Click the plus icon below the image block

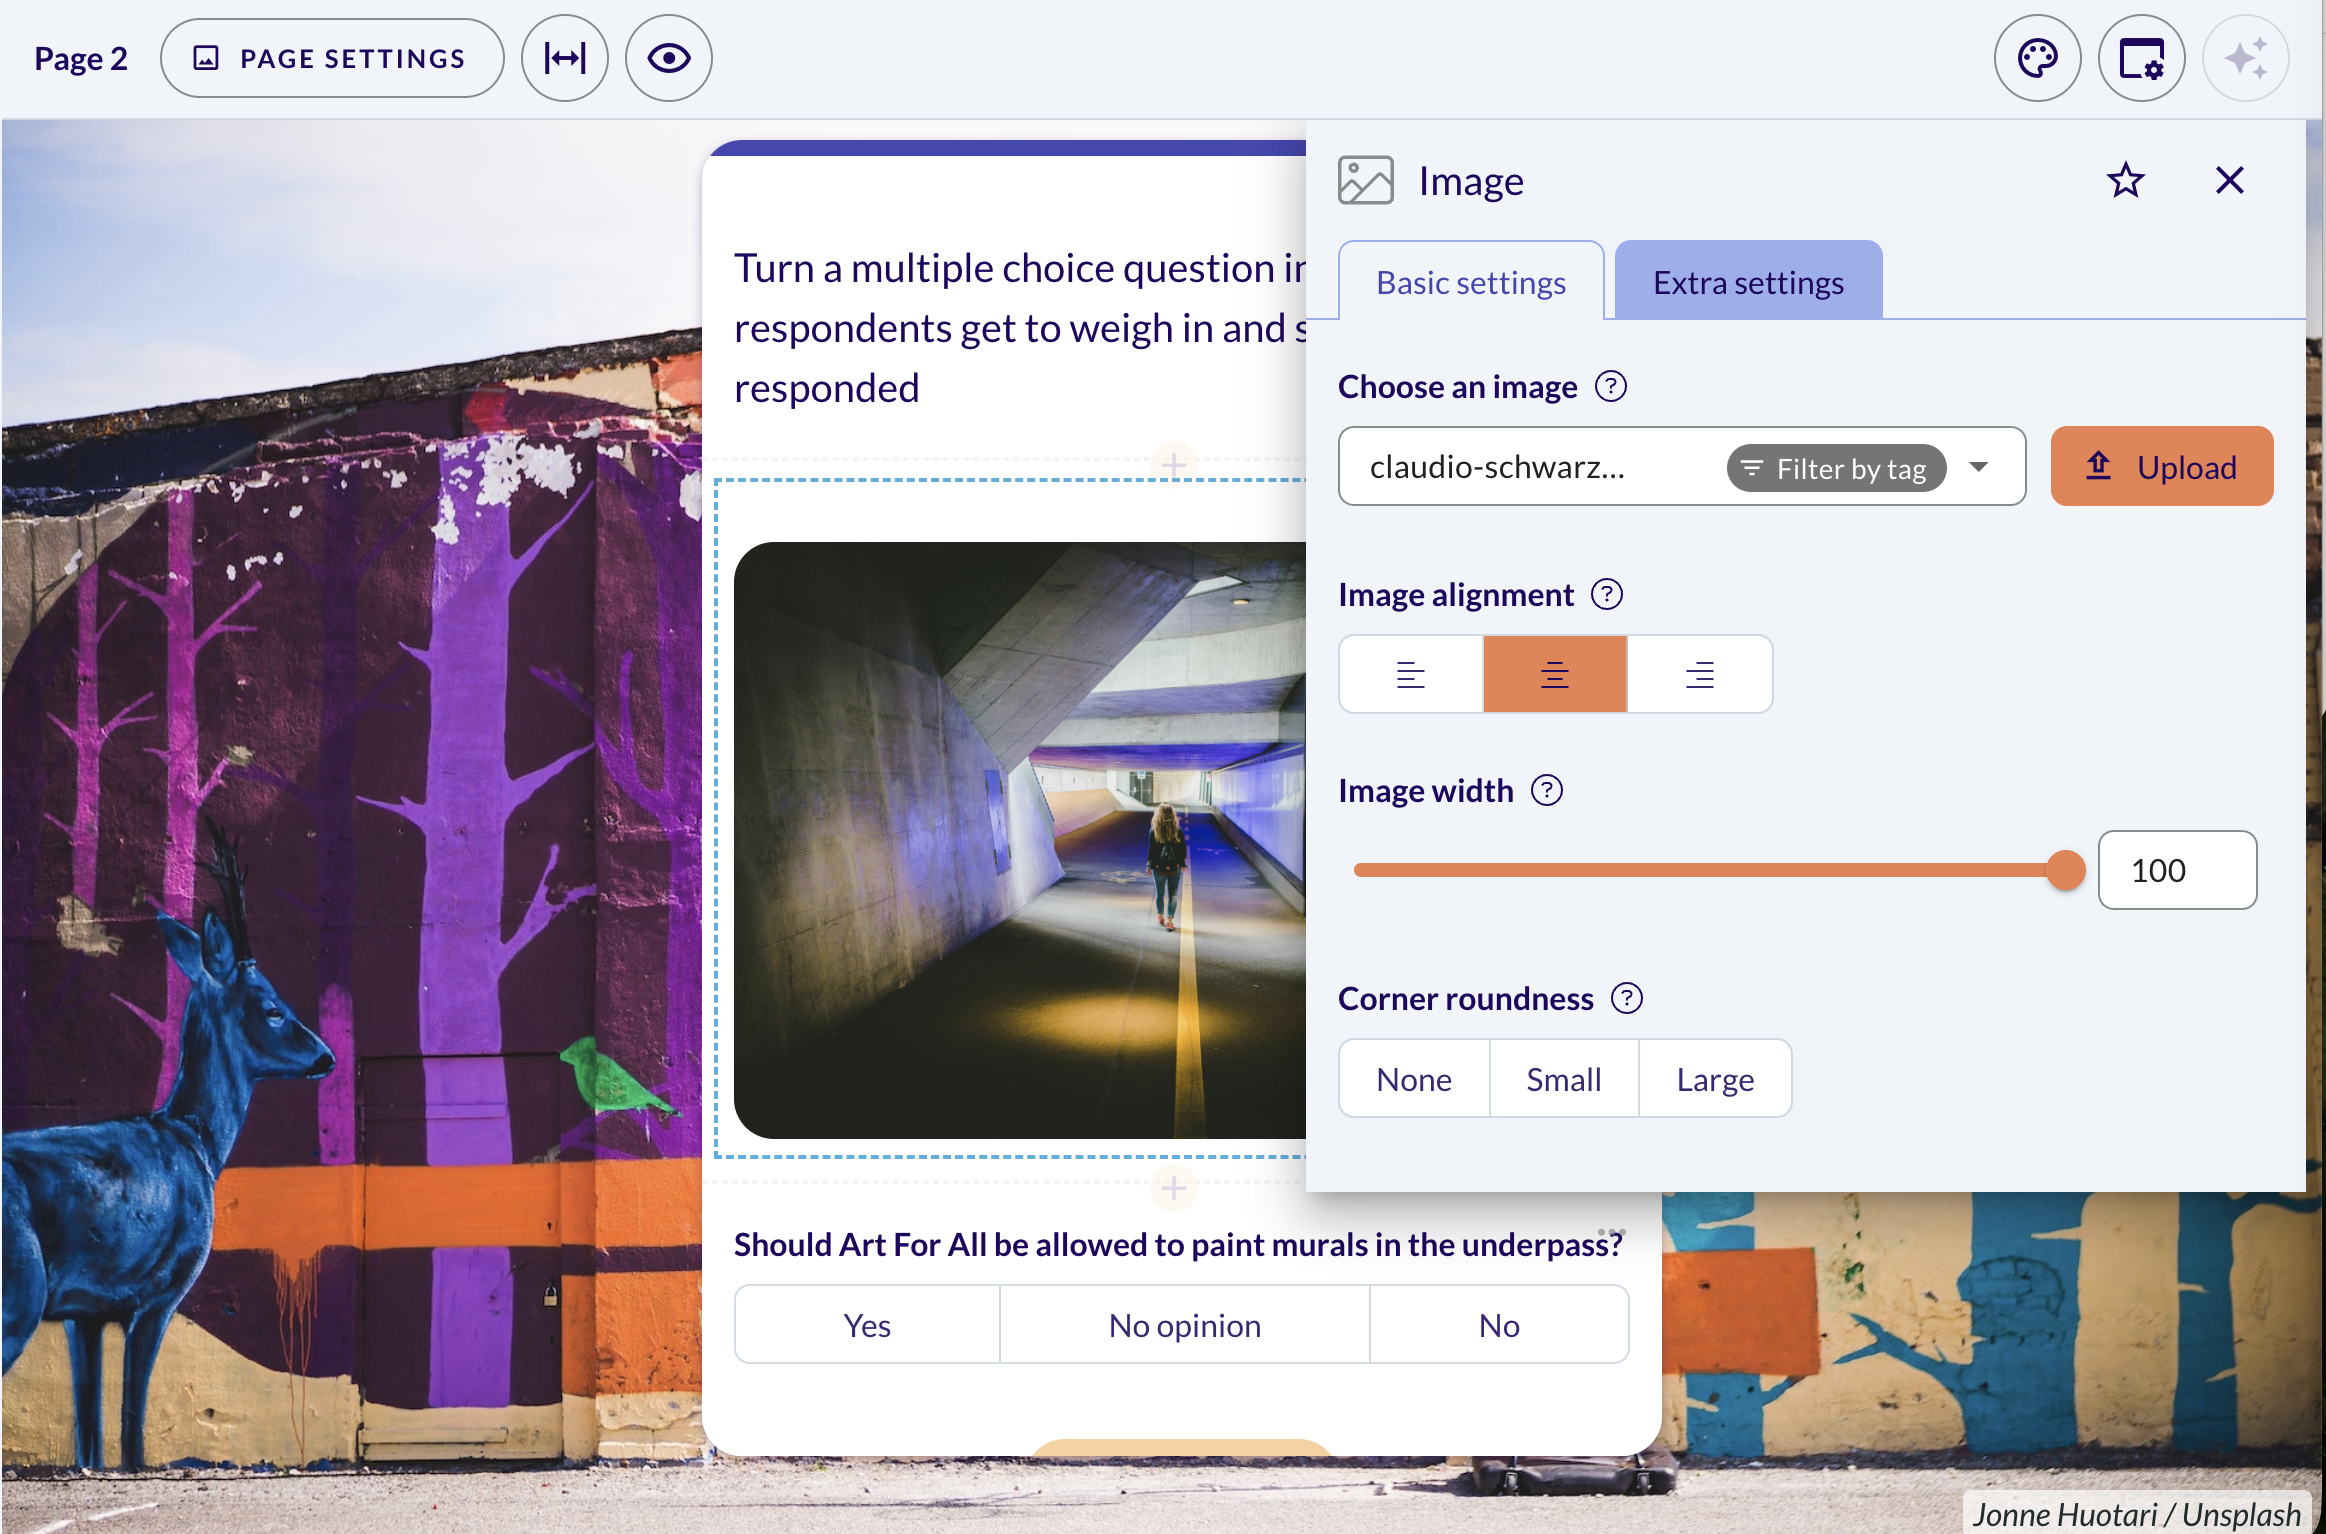(1173, 1187)
